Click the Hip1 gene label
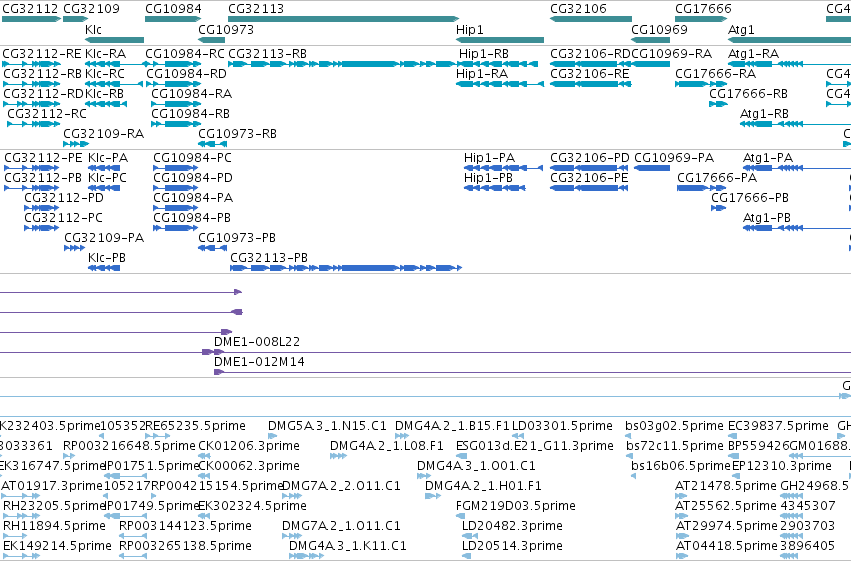Screen dimensions: 851x561 tap(469, 30)
